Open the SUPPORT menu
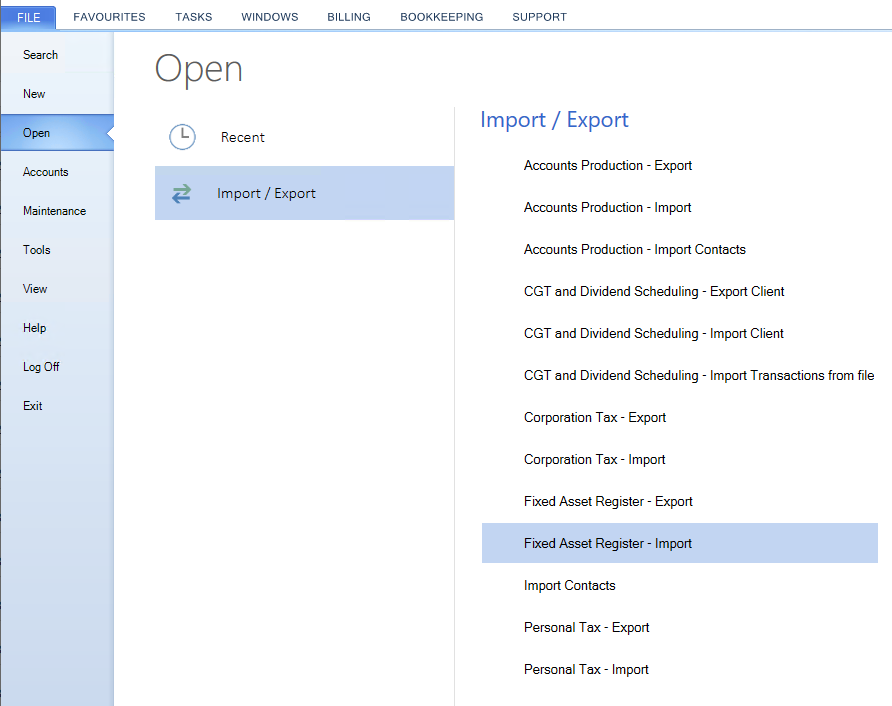The width and height of the screenshot is (892, 706). [539, 17]
